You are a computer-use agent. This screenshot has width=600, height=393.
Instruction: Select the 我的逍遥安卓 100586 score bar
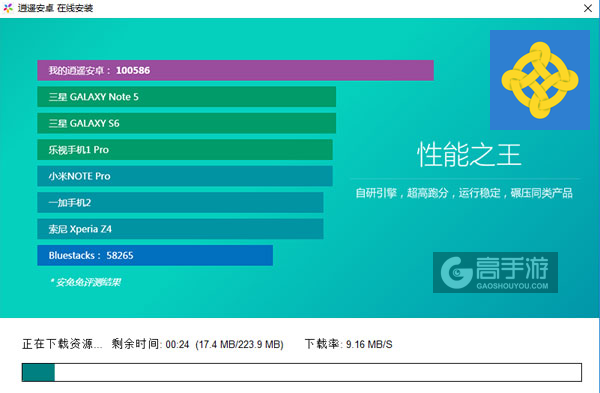(x=235, y=70)
